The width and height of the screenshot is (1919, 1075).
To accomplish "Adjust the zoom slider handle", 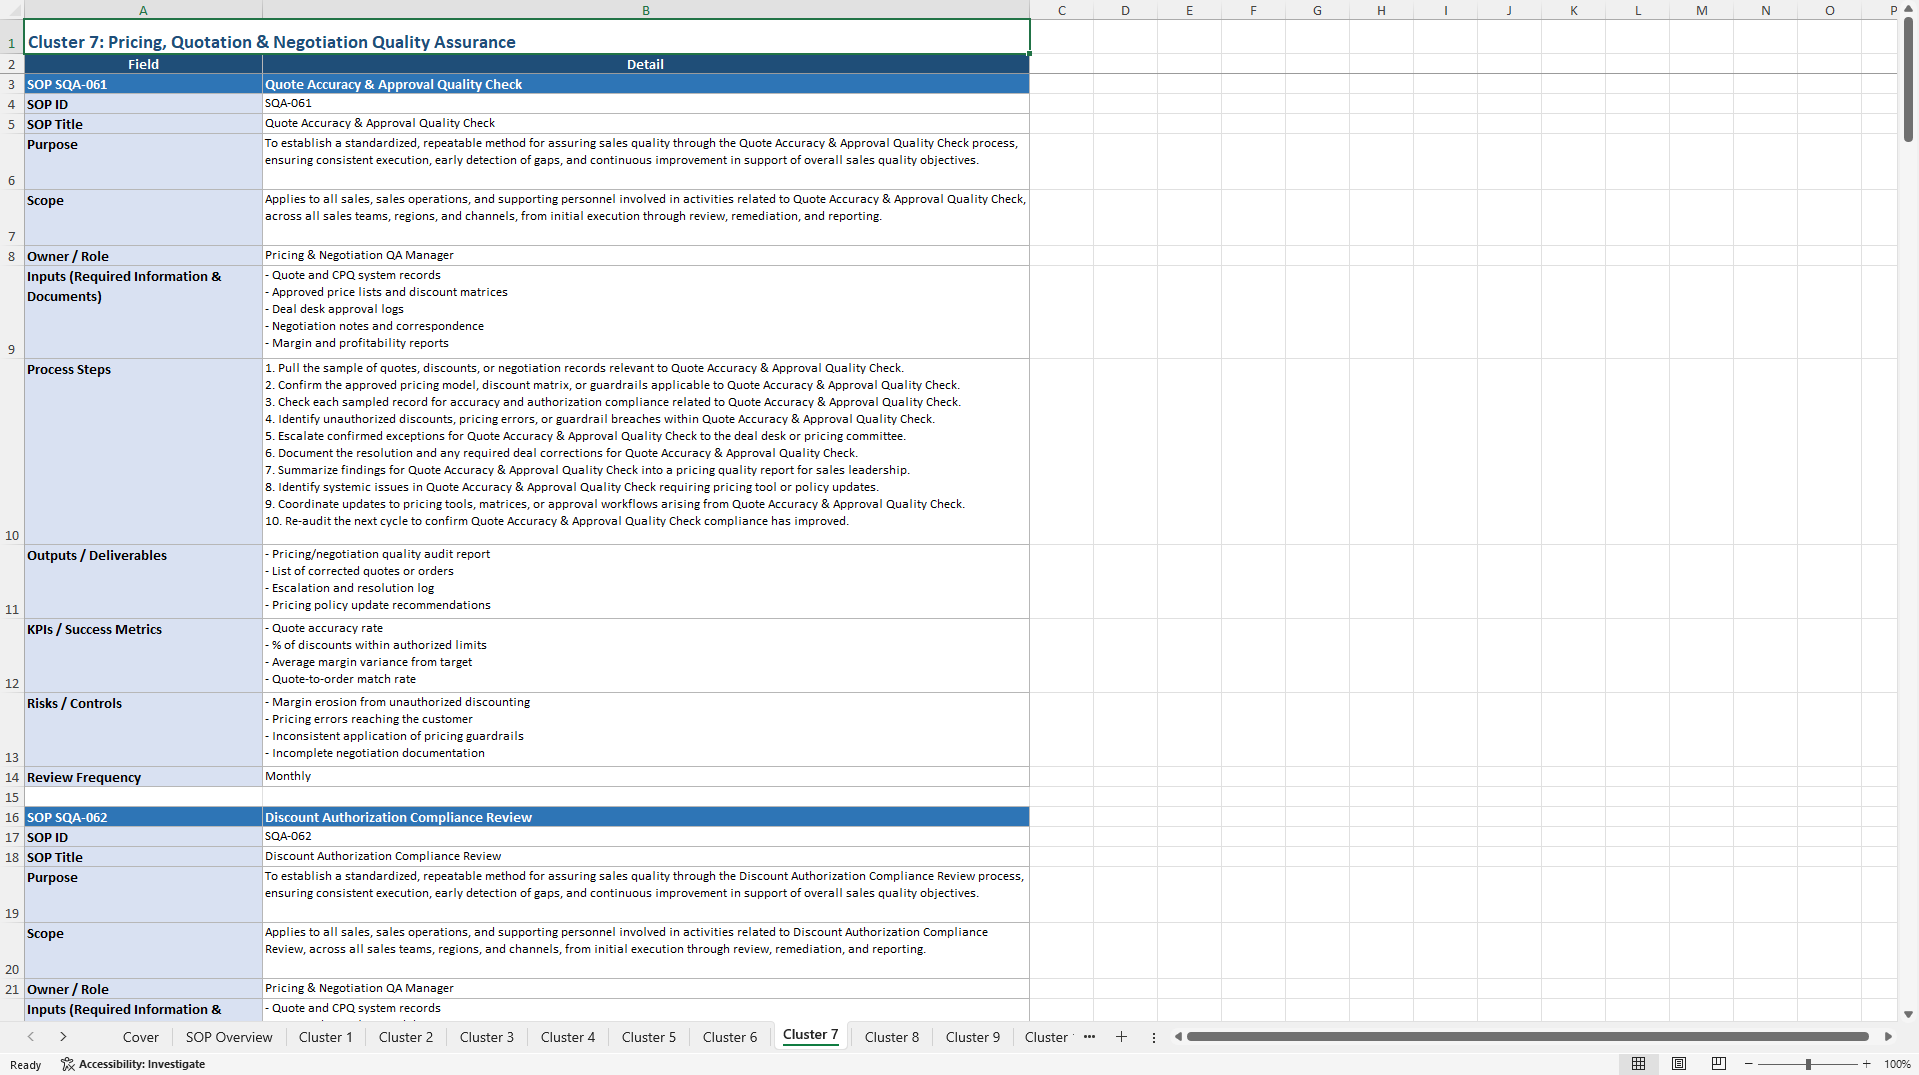I will pos(1808,1064).
